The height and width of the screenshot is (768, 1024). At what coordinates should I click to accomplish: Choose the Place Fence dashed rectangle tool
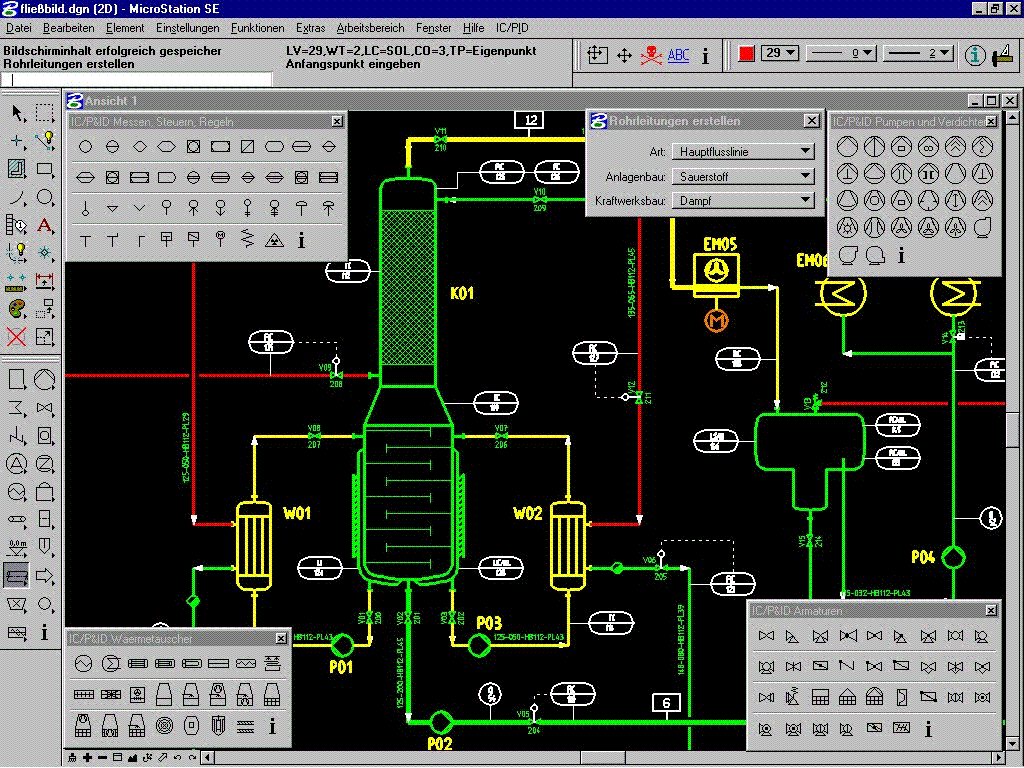click(44, 113)
